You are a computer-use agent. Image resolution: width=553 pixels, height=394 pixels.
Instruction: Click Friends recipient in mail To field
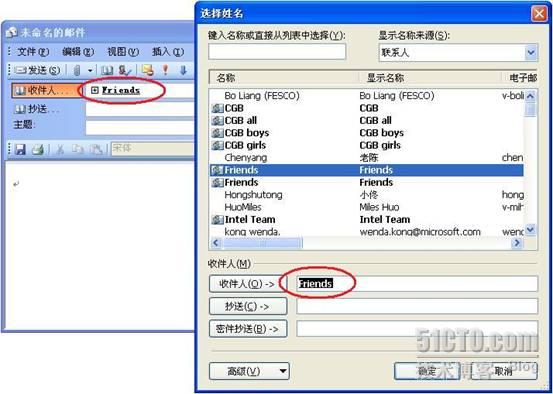121,90
